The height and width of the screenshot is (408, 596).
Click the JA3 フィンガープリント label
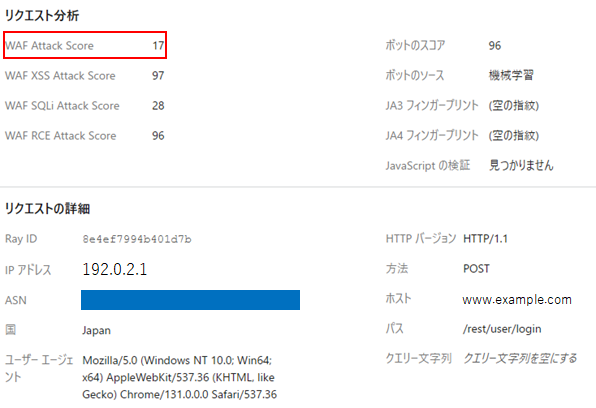coord(432,105)
